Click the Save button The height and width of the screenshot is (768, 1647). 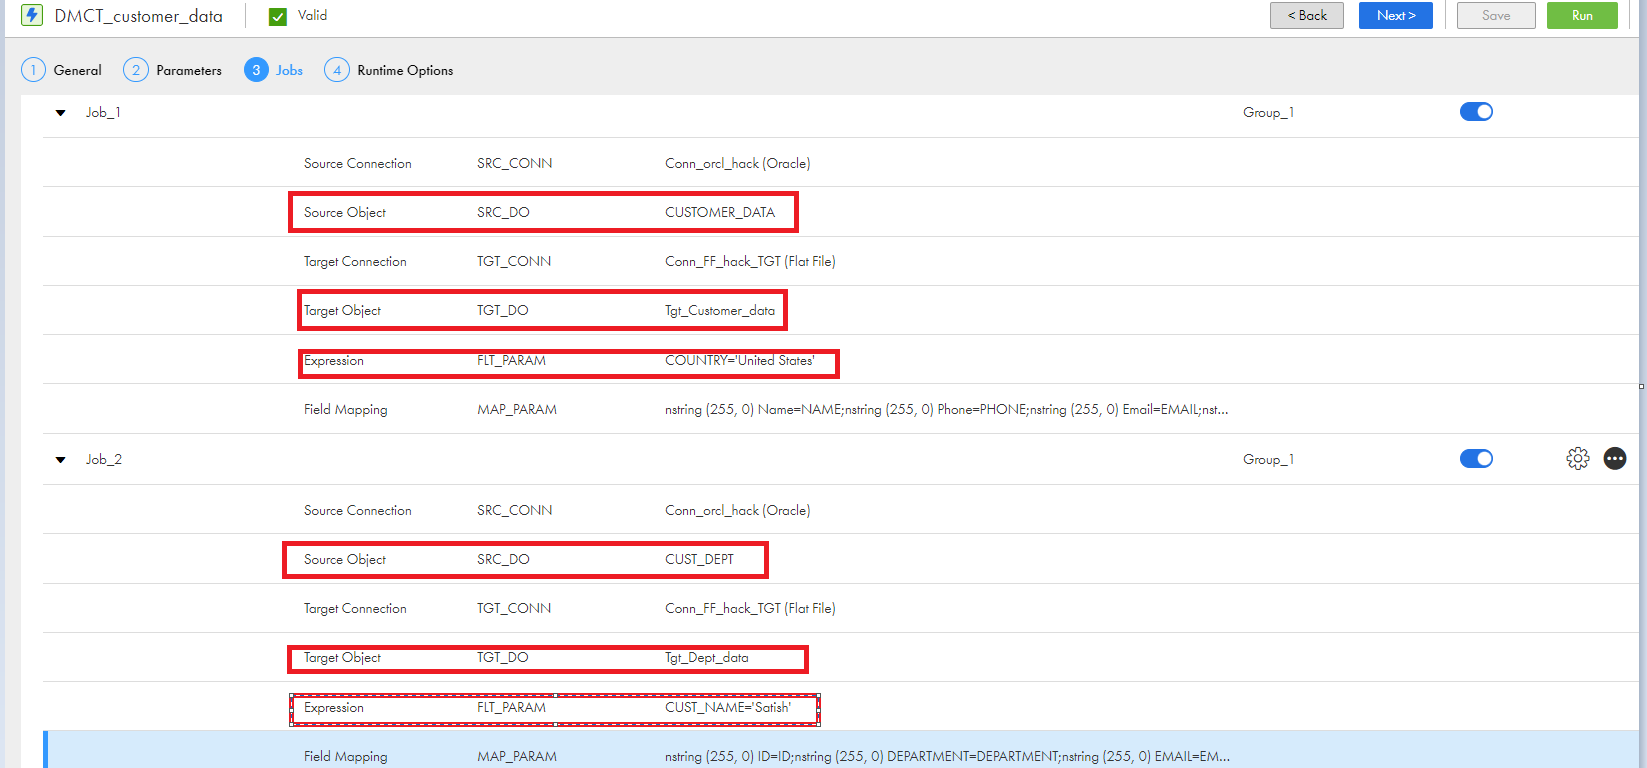point(1496,15)
